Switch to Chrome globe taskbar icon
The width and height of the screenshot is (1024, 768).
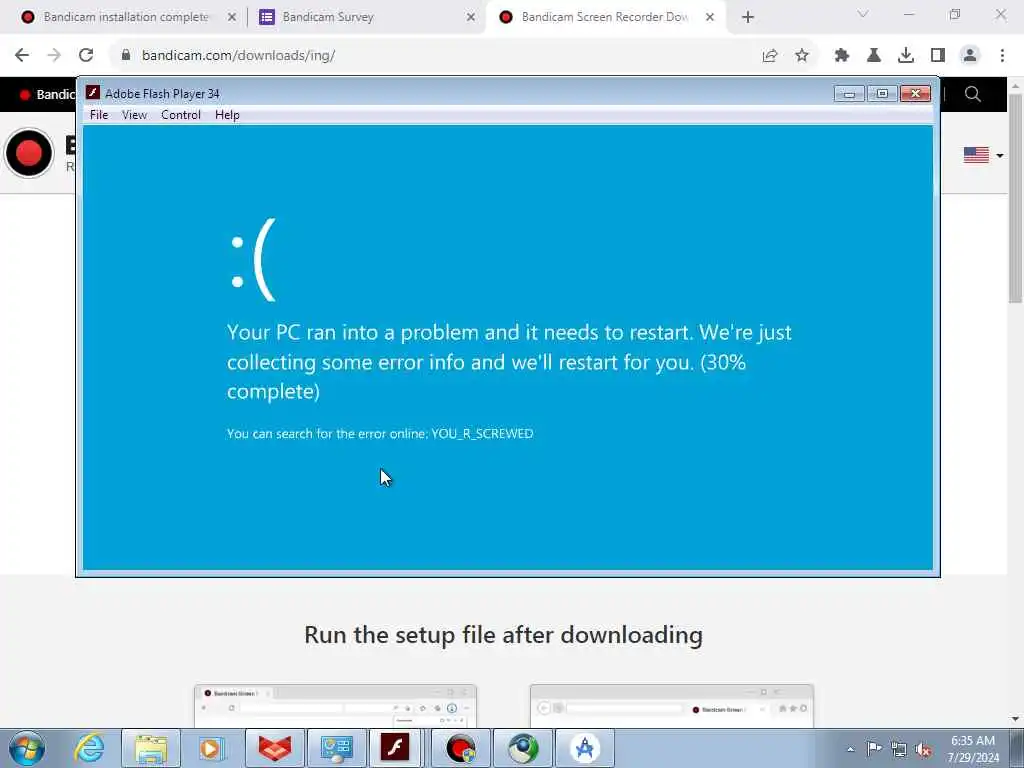pos(523,748)
